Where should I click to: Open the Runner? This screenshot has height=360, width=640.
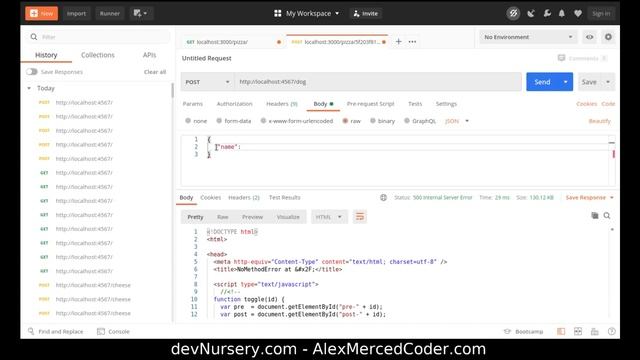(x=110, y=13)
